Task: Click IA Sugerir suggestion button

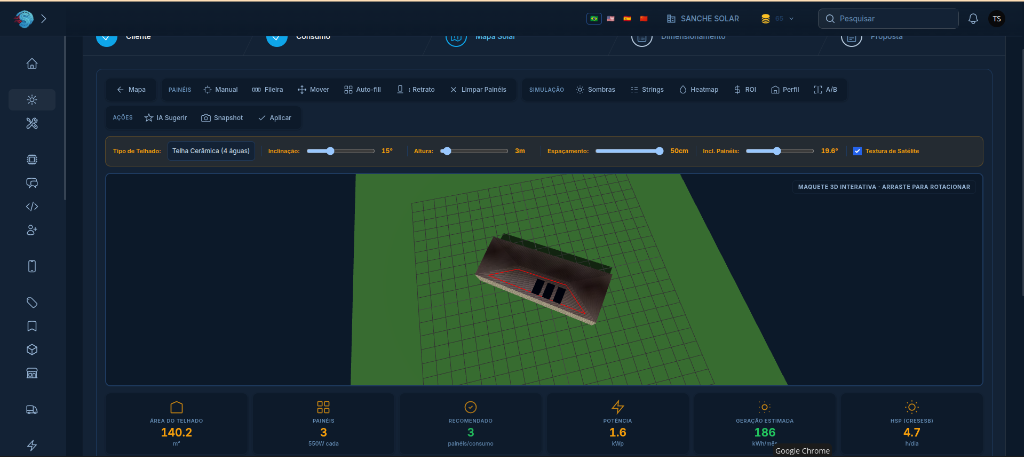Action: (x=166, y=118)
